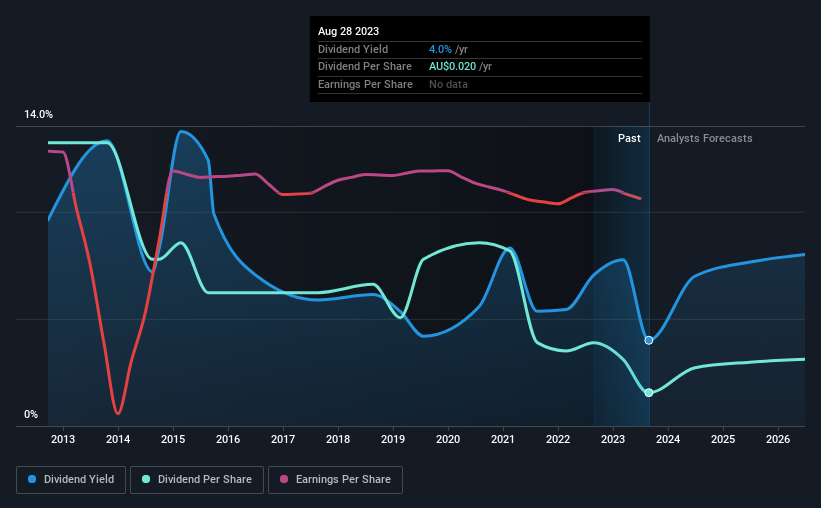Image resolution: width=821 pixels, height=508 pixels.
Task: Click the blue Dividend Yield legend dot
Action: [32, 479]
